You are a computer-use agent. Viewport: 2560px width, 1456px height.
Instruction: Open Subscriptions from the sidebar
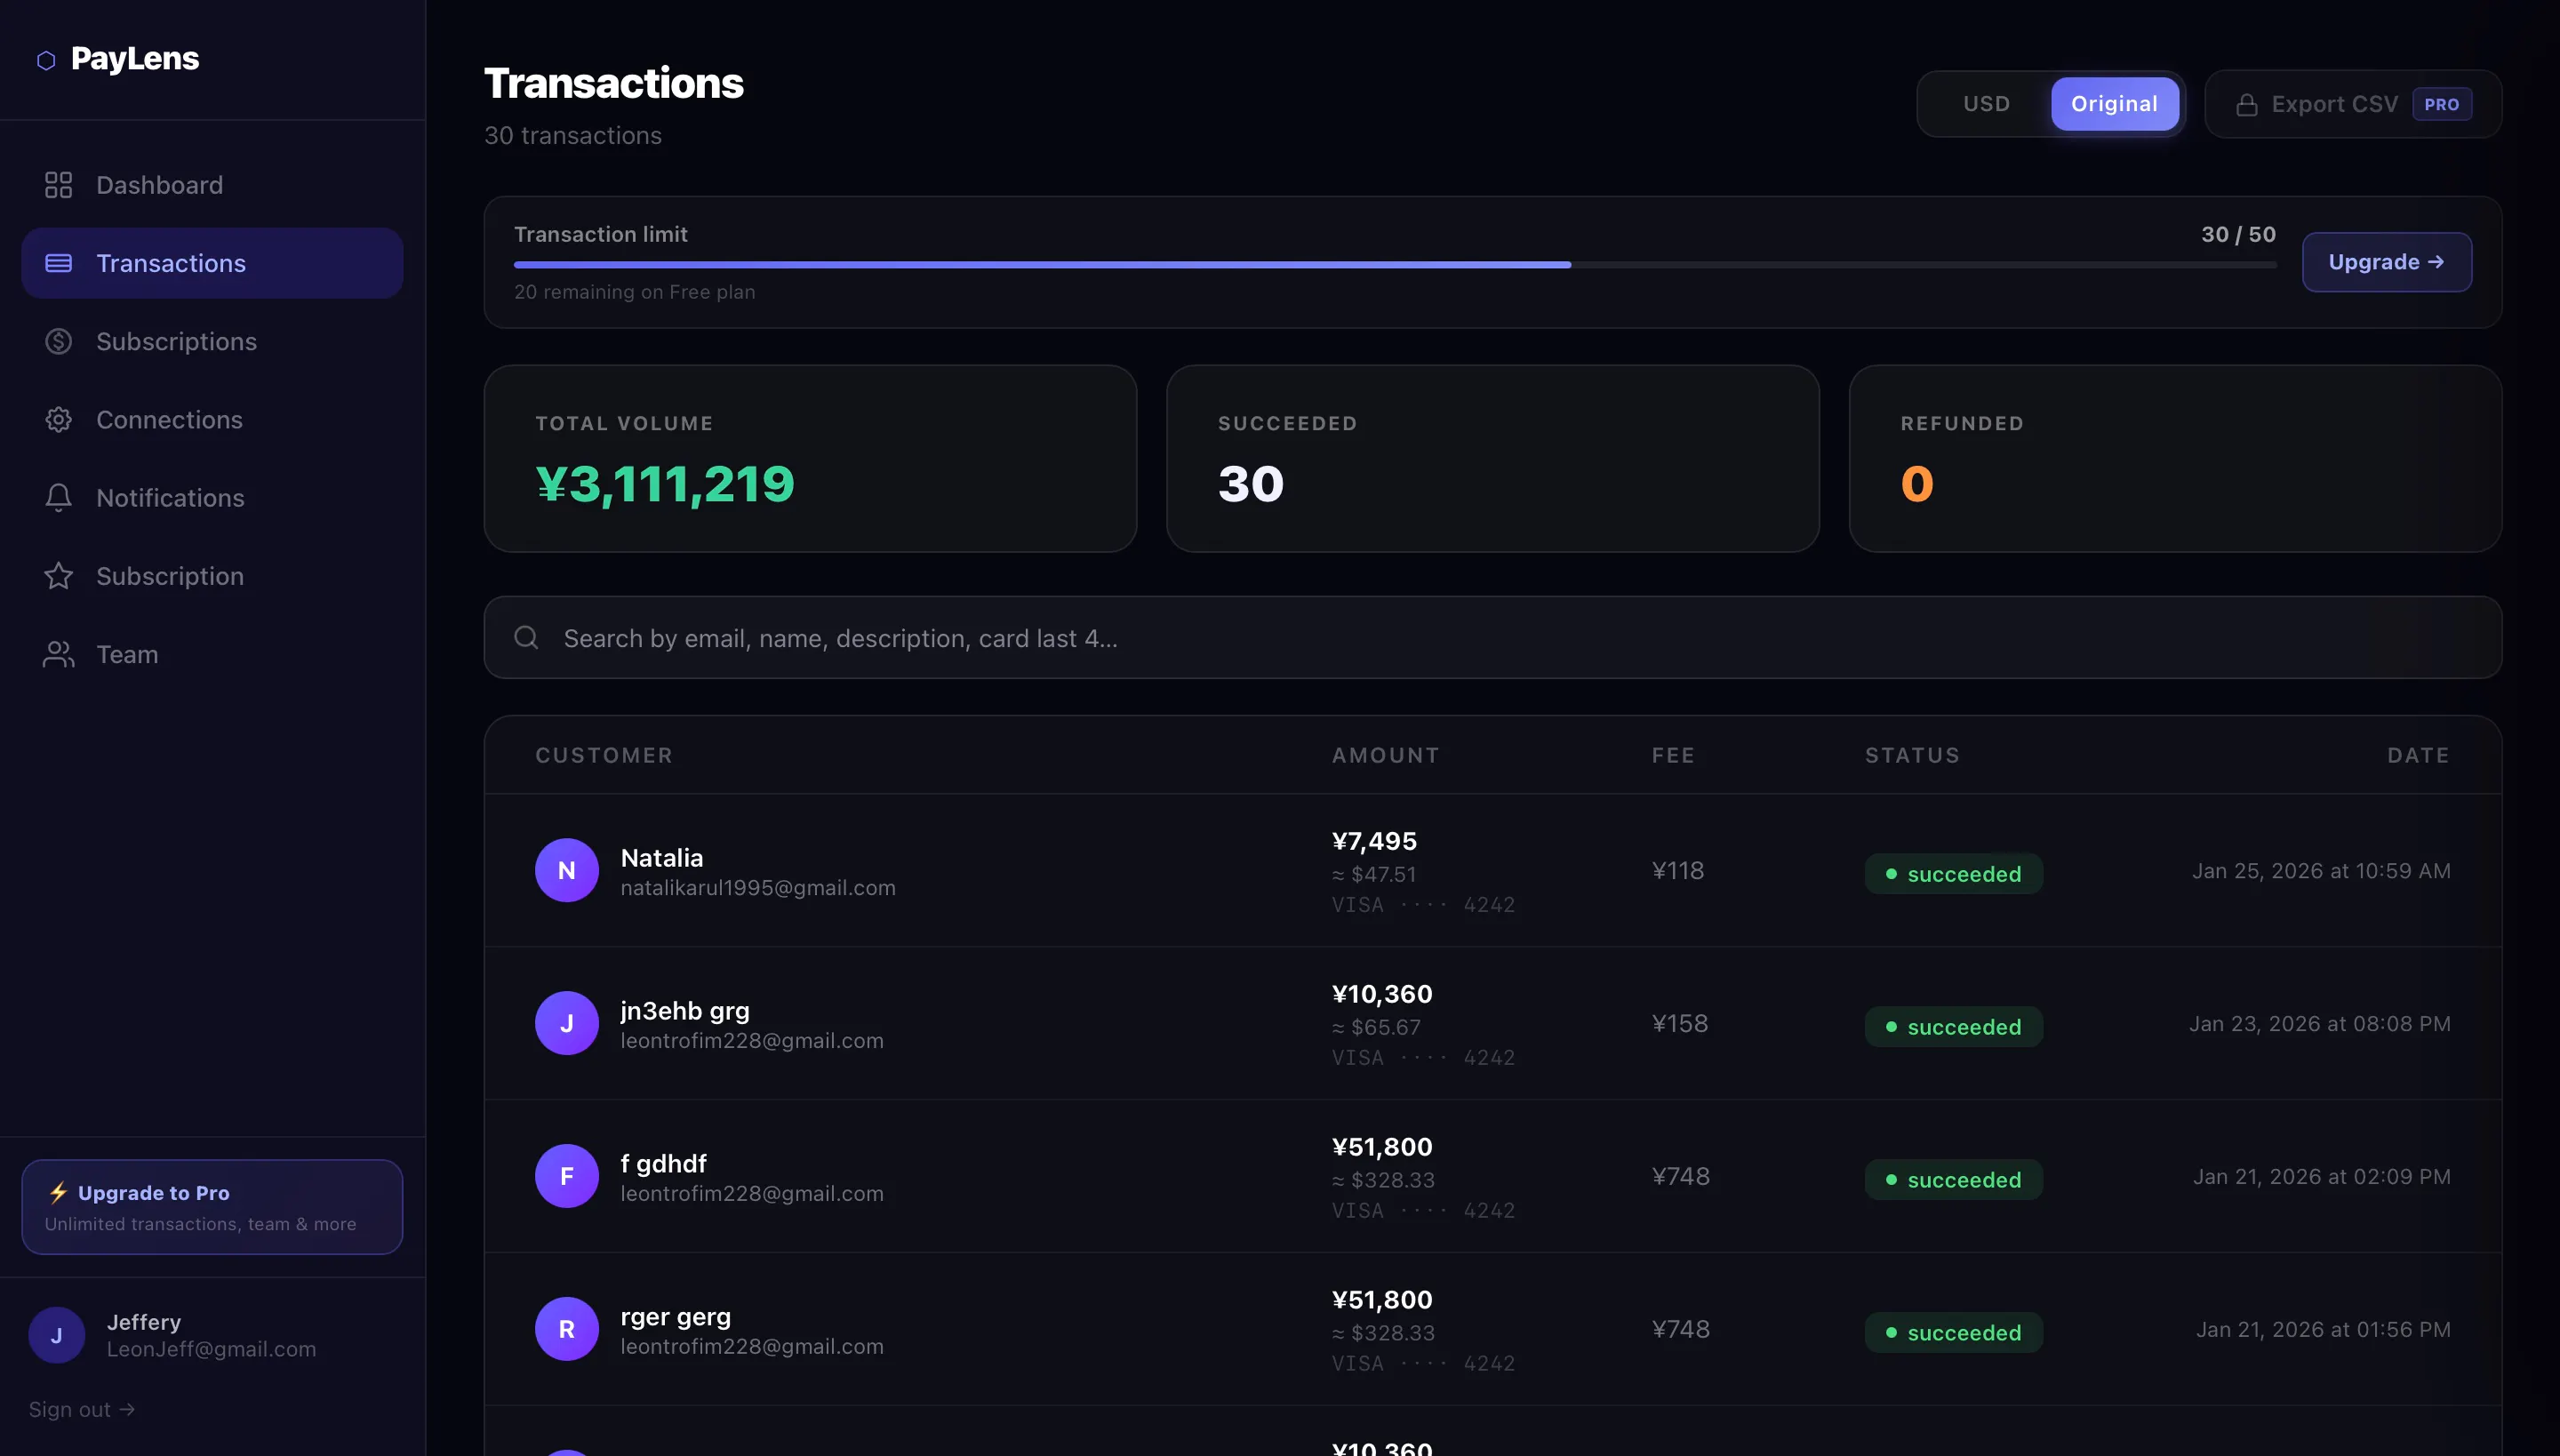[212, 341]
